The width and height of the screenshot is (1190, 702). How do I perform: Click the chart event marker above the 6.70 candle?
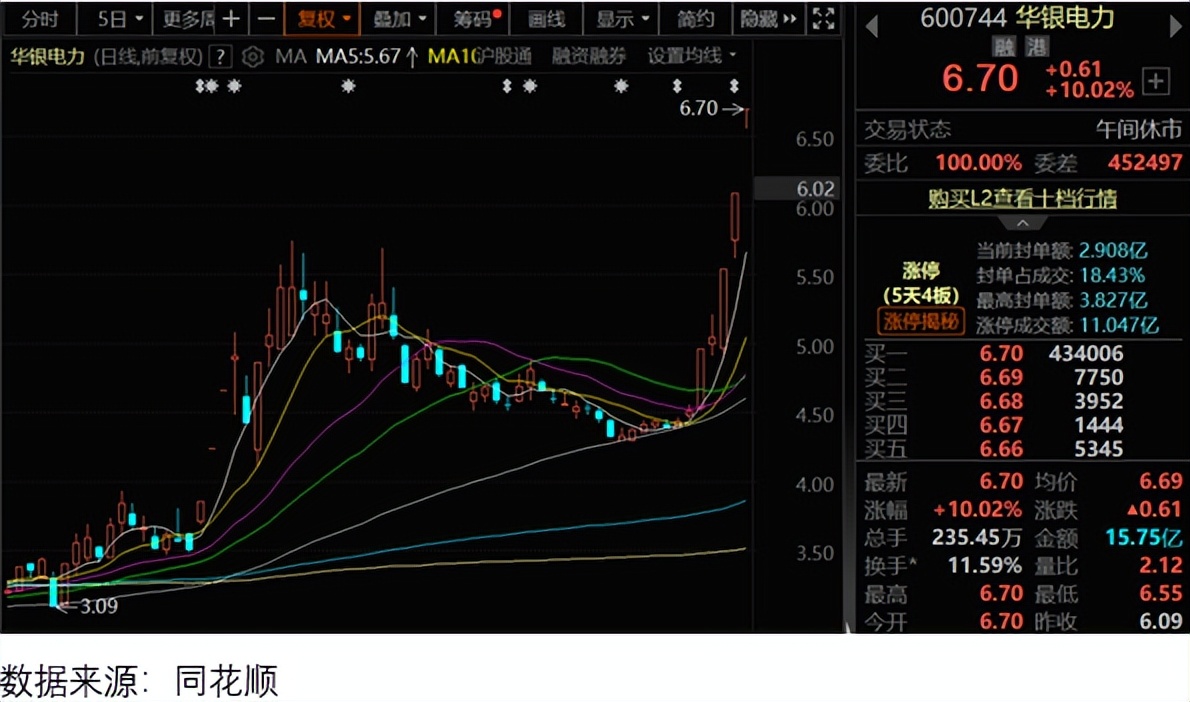(734, 86)
